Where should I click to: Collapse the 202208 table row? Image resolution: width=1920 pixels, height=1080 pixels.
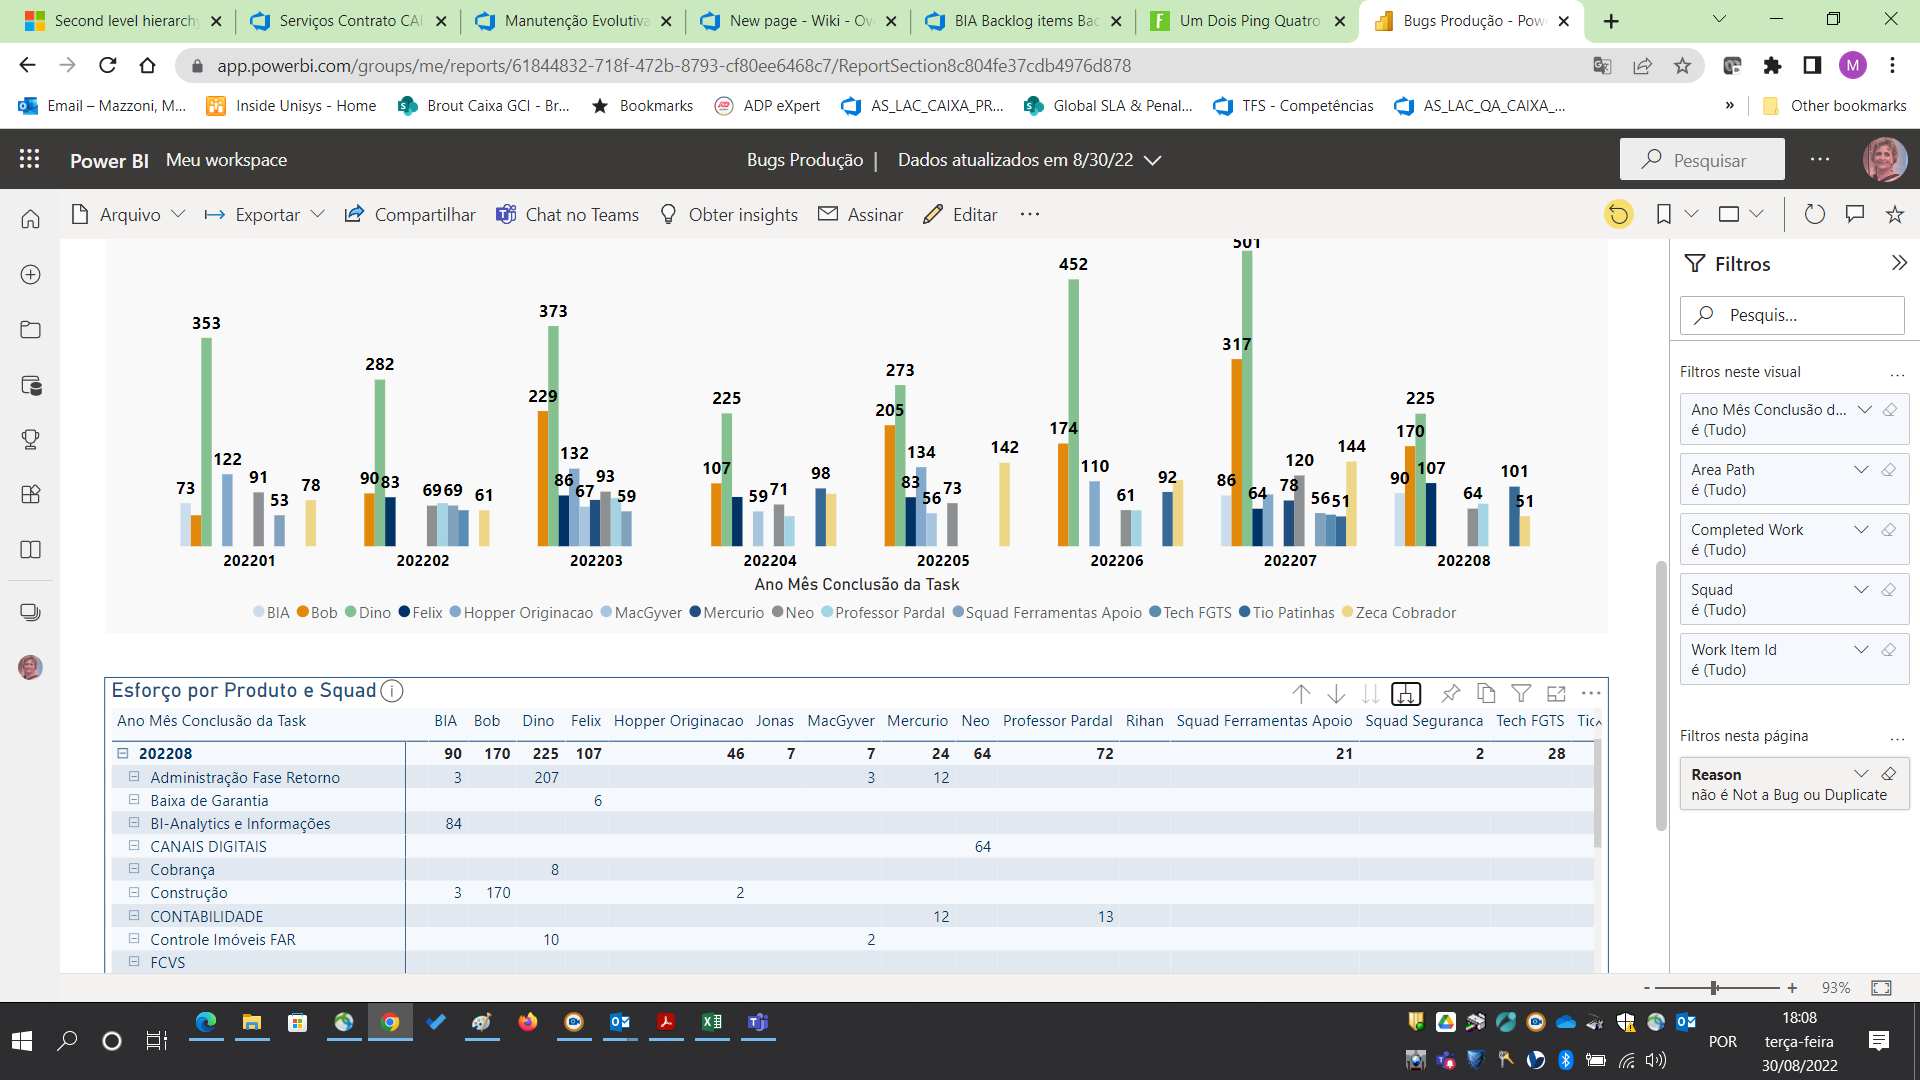(123, 753)
